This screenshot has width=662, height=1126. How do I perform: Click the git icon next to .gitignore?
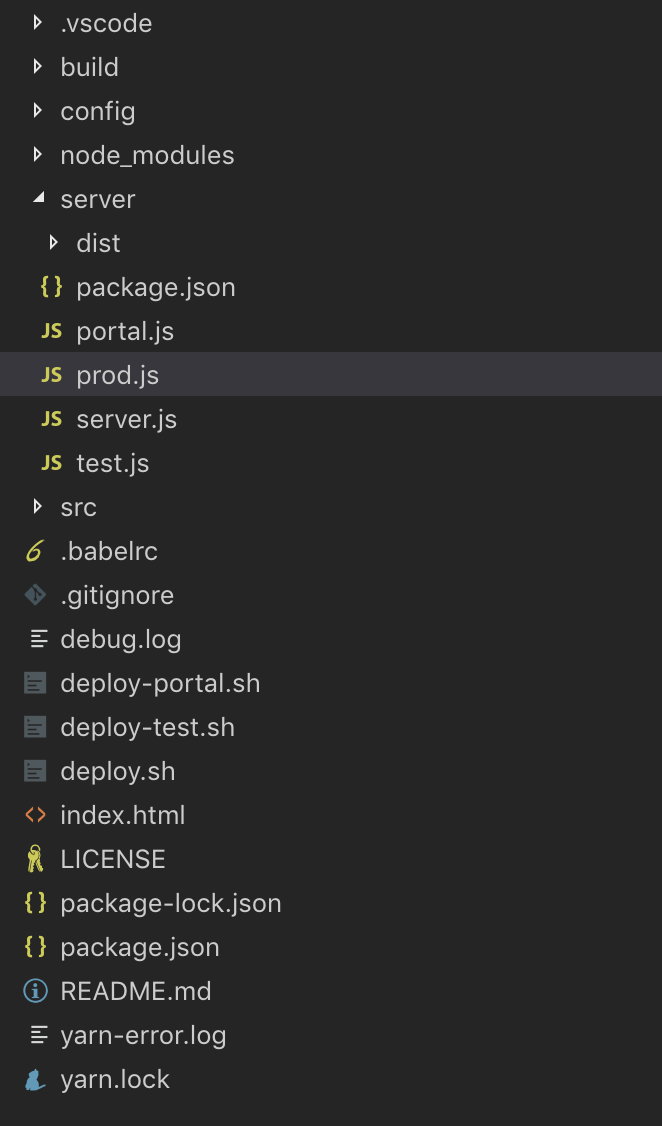click(35, 595)
